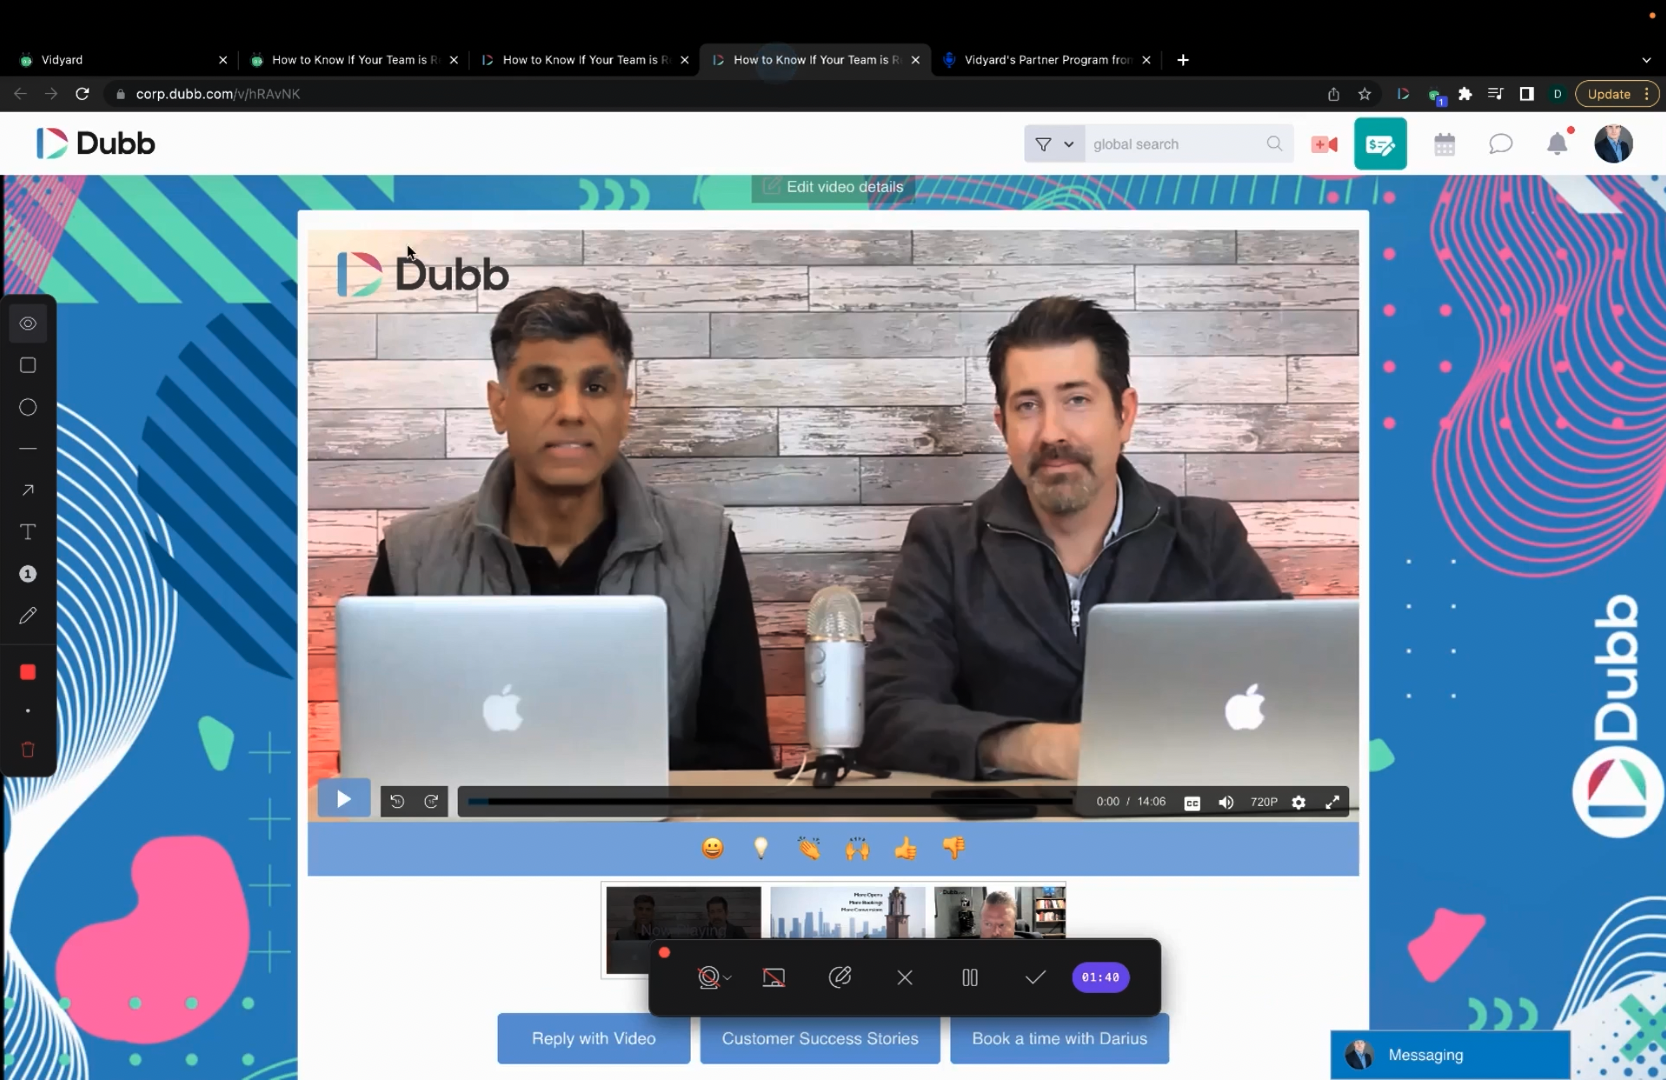Open the bookshelf man video thumbnail
Screen dimensions: 1666x1080
pos(1000,912)
